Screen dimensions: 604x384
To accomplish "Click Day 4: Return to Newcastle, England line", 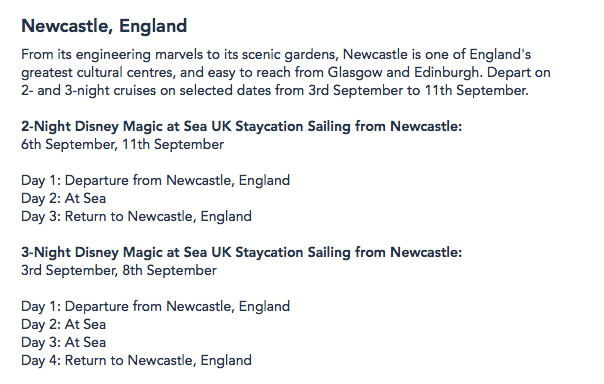I will click(136, 361).
